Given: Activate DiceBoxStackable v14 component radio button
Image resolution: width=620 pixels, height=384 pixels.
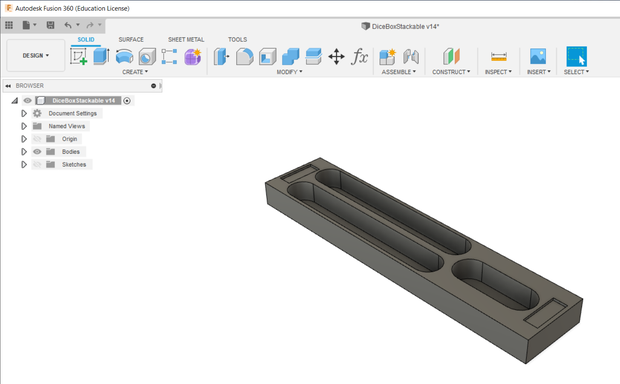Looking at the screenshot, I should (127, 101).
